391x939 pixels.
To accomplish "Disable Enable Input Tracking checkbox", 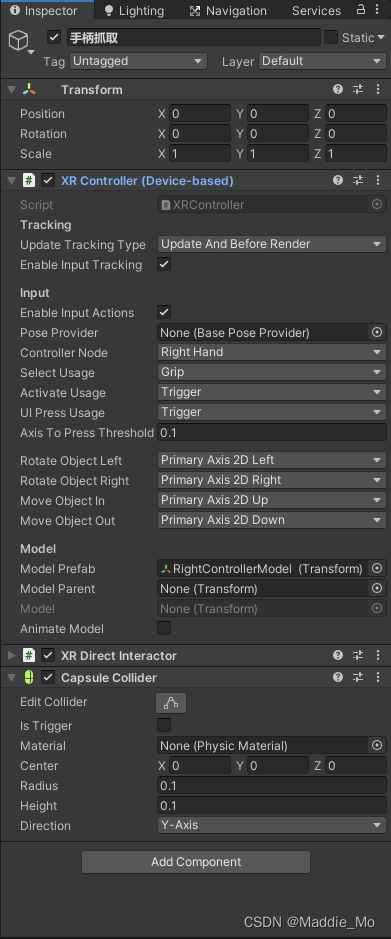I will pyautogui.click(x=164, y=264).
